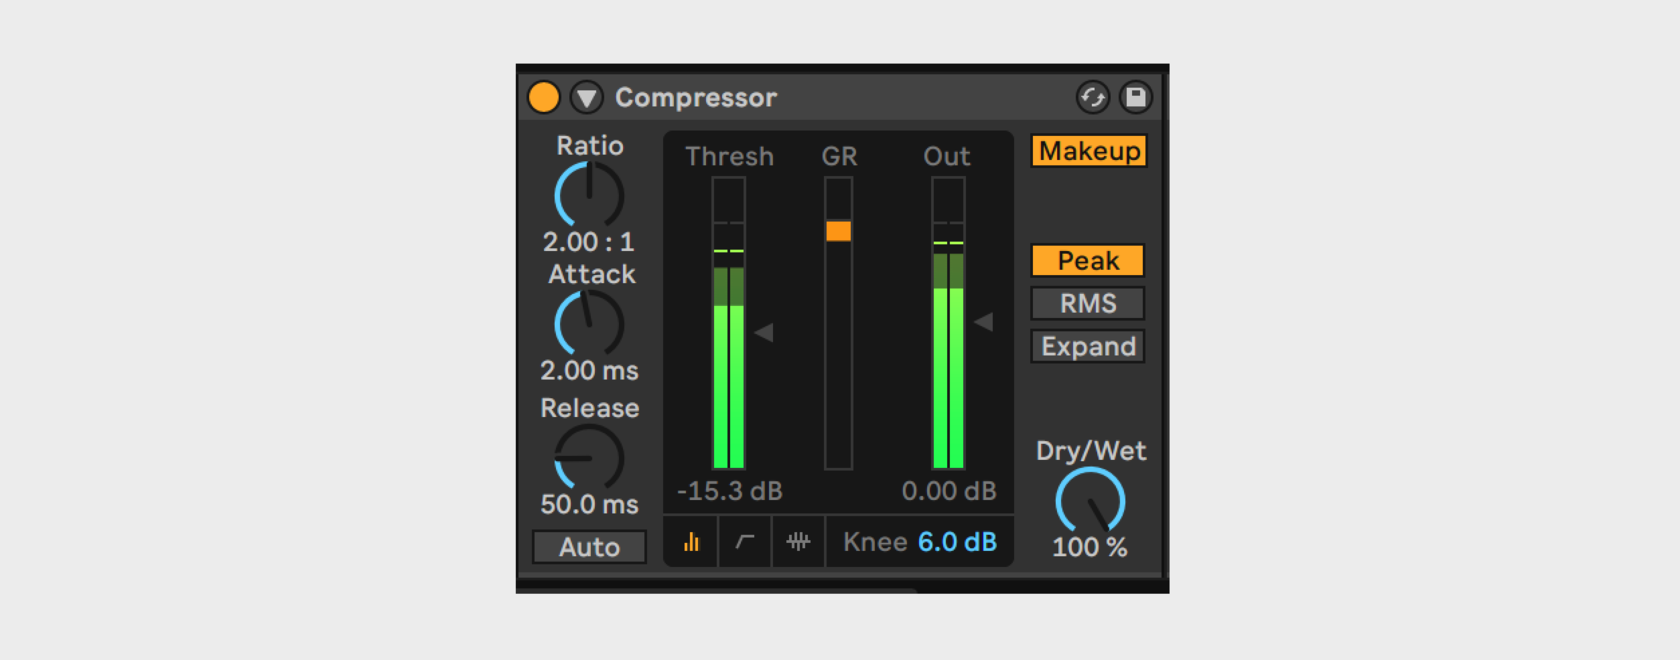Click the Save Preset disk icon
The height and width of the screenshot is (660, 1680).
point(1136,97)
